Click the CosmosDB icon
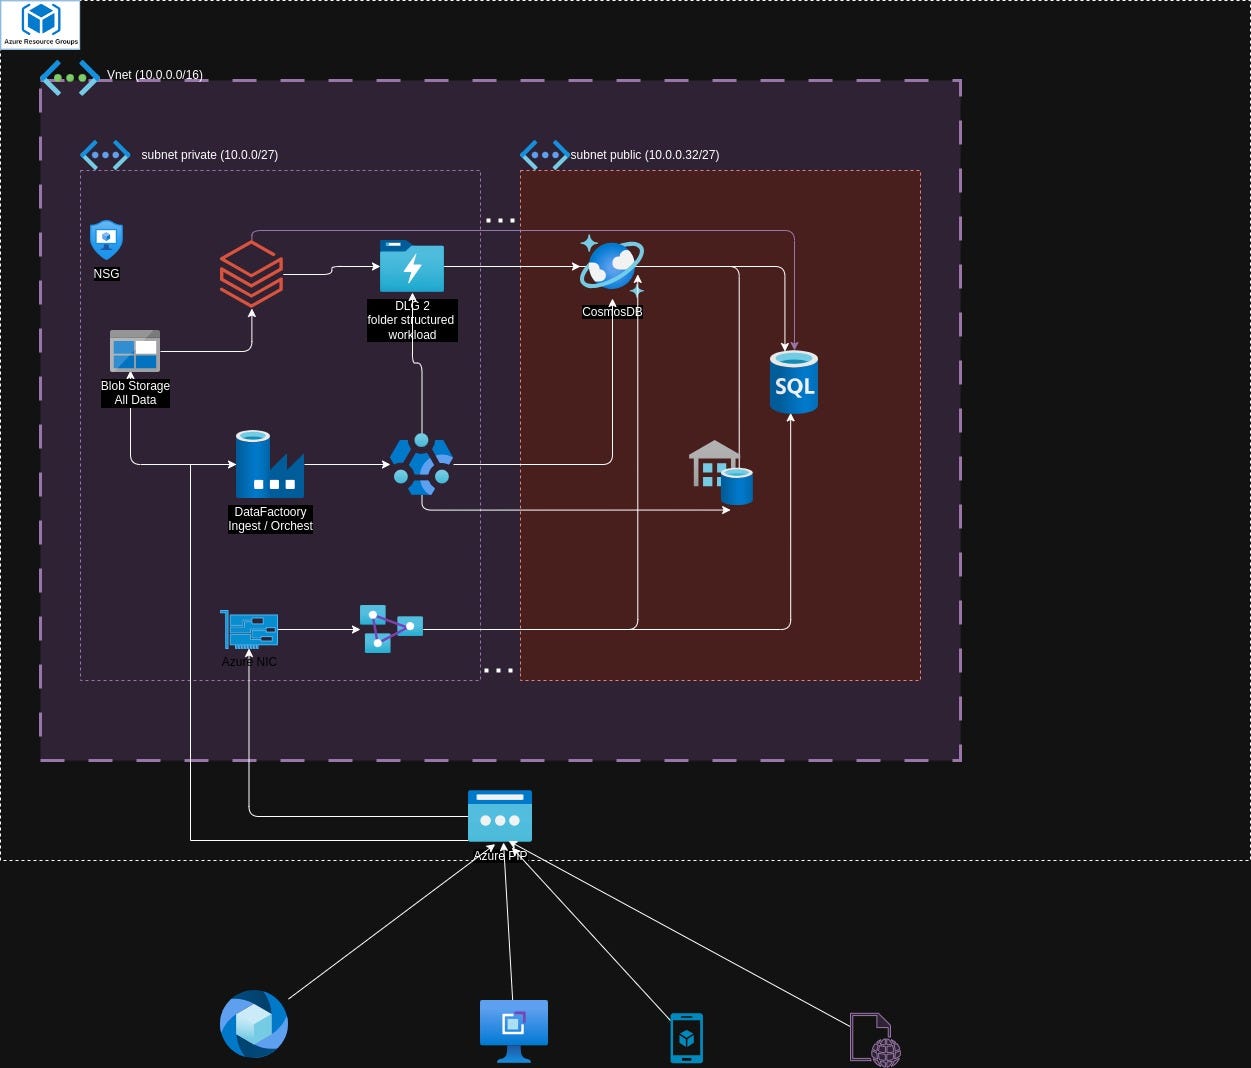Viewport: 1251px width, 1068px height. [610, 265]
